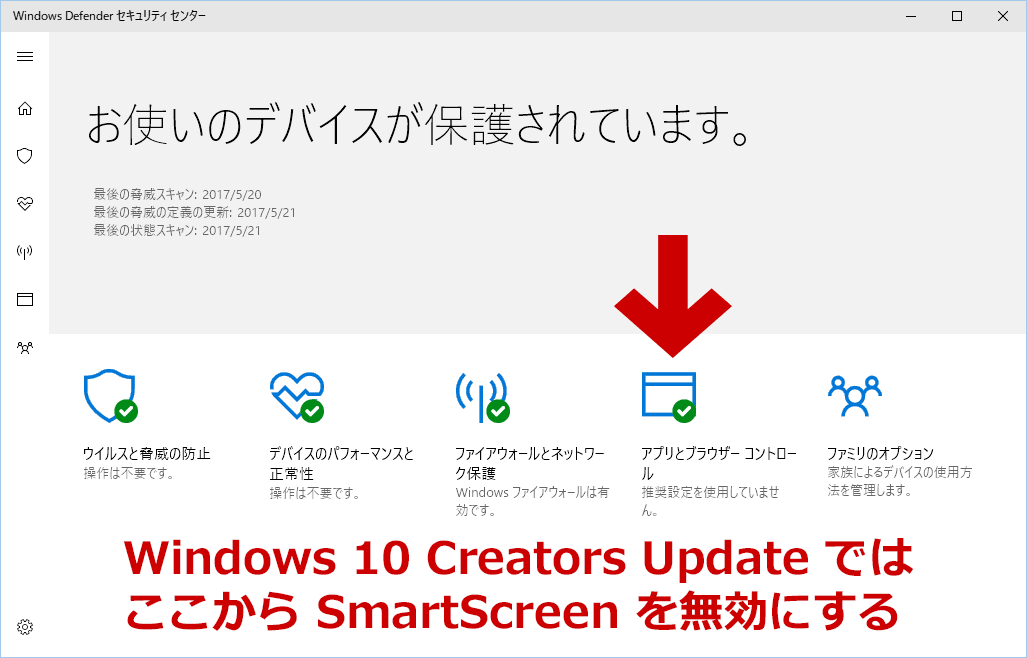Close the Windows Defender security center window
The width and height of the screenshot is (1027, 658).
pyautogui.click(x=1003, y=16)
